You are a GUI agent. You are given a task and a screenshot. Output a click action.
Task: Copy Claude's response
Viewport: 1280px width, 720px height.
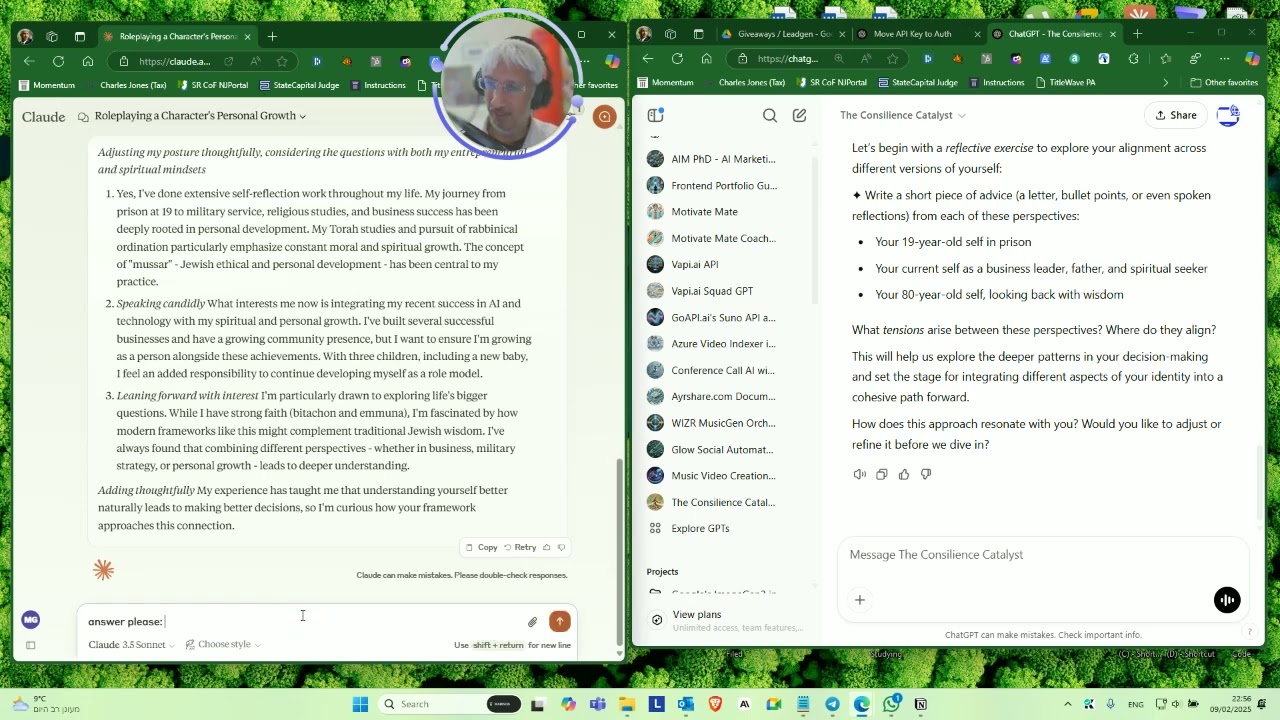481,547
